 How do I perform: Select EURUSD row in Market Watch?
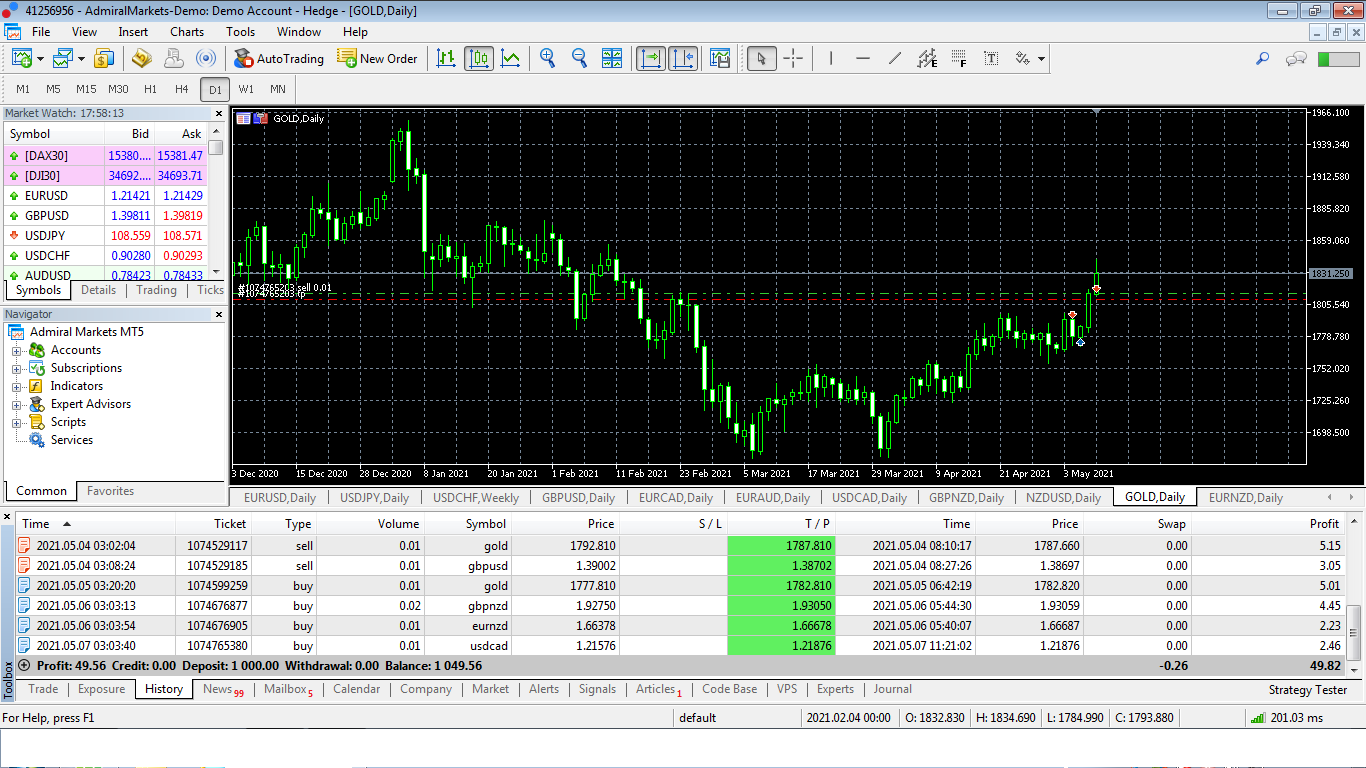[105, 196]
